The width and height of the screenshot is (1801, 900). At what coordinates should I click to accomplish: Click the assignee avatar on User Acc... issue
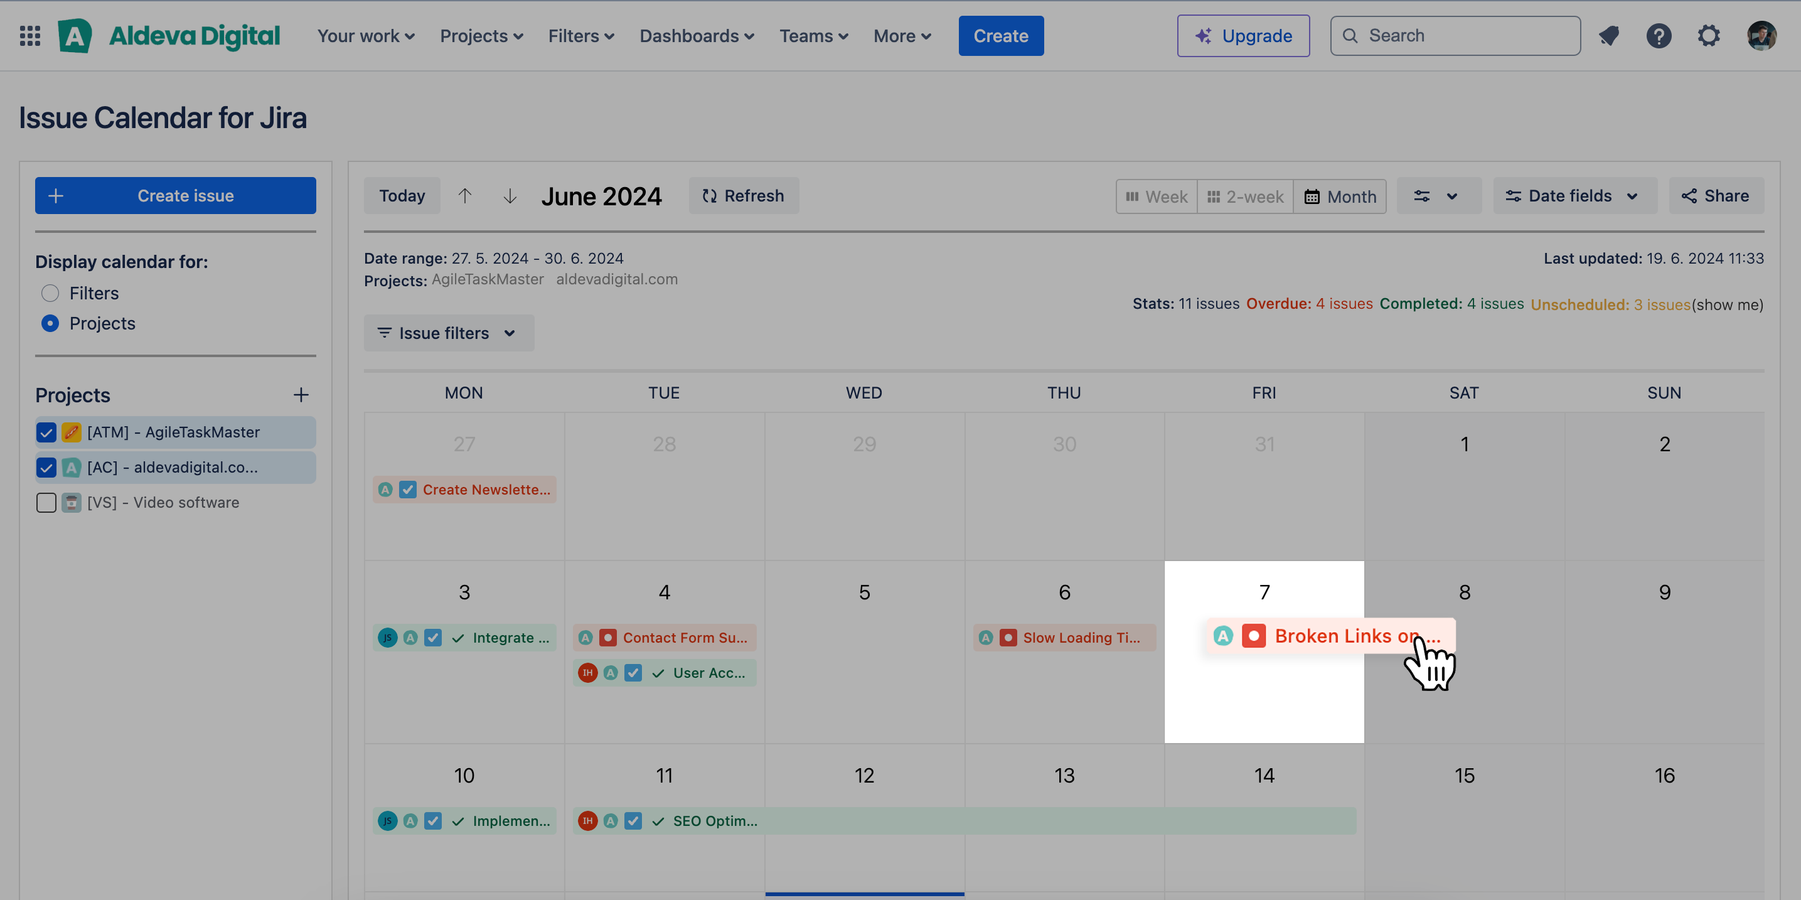pos(588,673)
